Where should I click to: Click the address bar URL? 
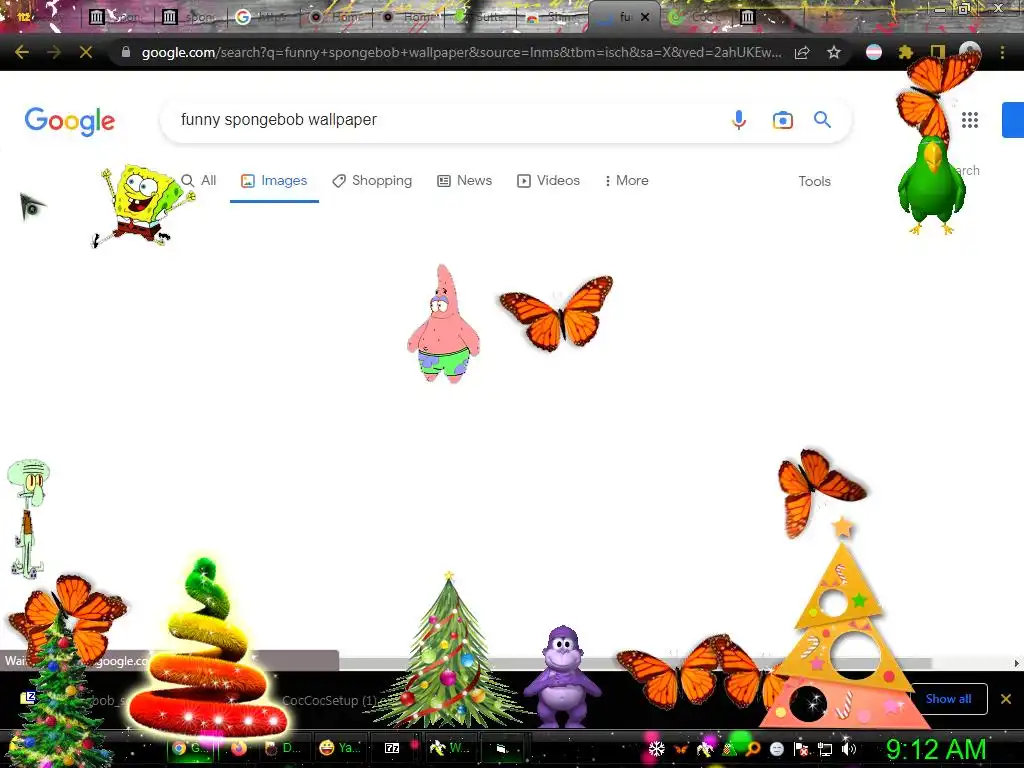click(461, 52)
